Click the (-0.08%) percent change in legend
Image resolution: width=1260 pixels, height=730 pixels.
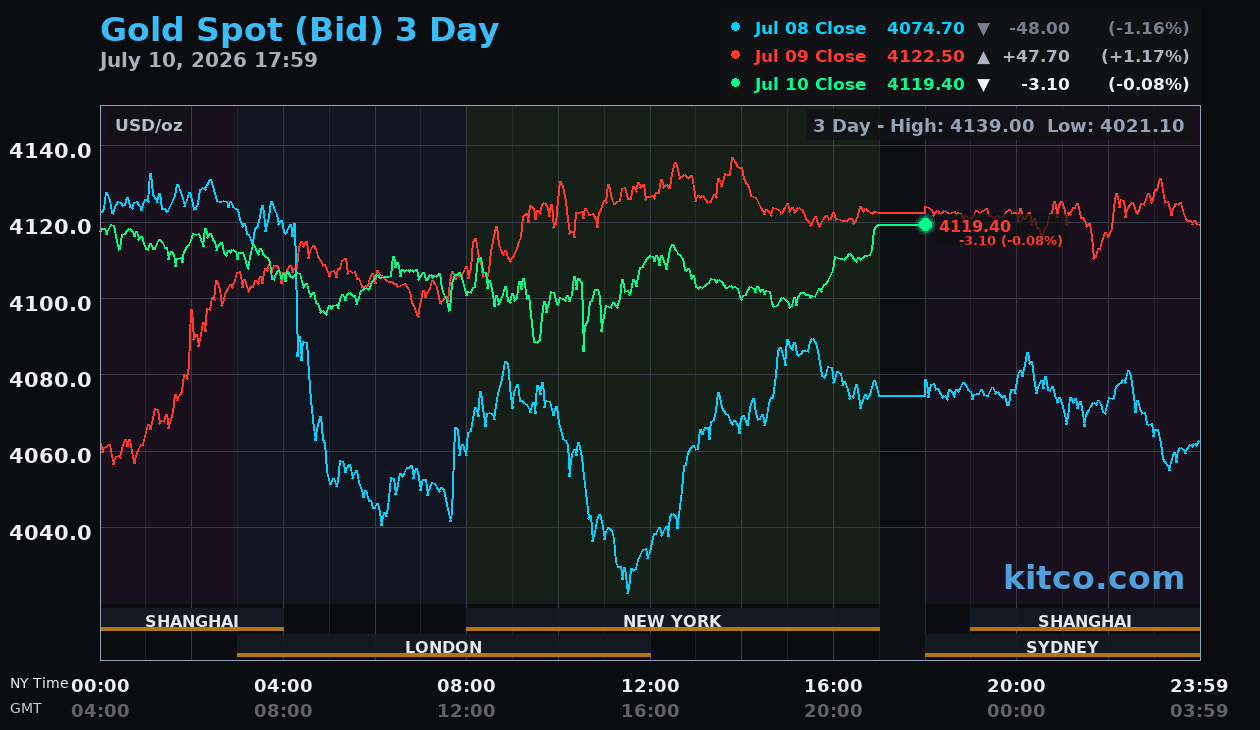pyautogui.click(x=1148, y=85)
